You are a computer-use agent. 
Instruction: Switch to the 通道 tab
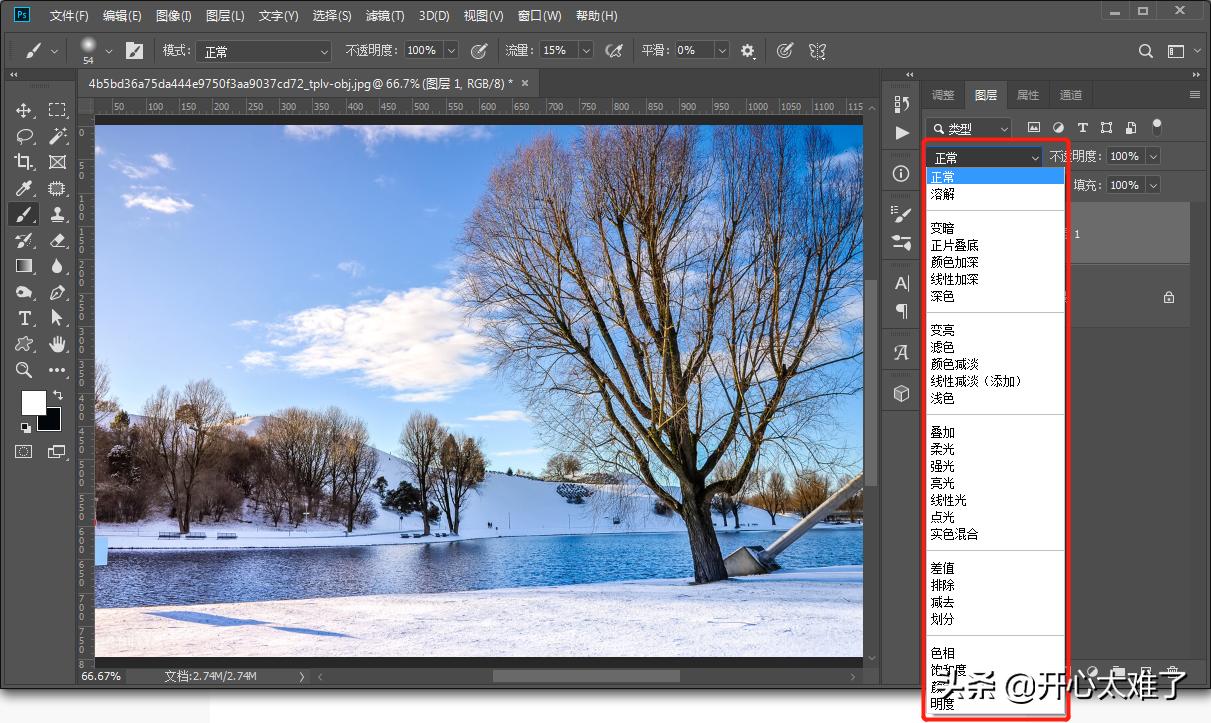tap(1071, 95)
